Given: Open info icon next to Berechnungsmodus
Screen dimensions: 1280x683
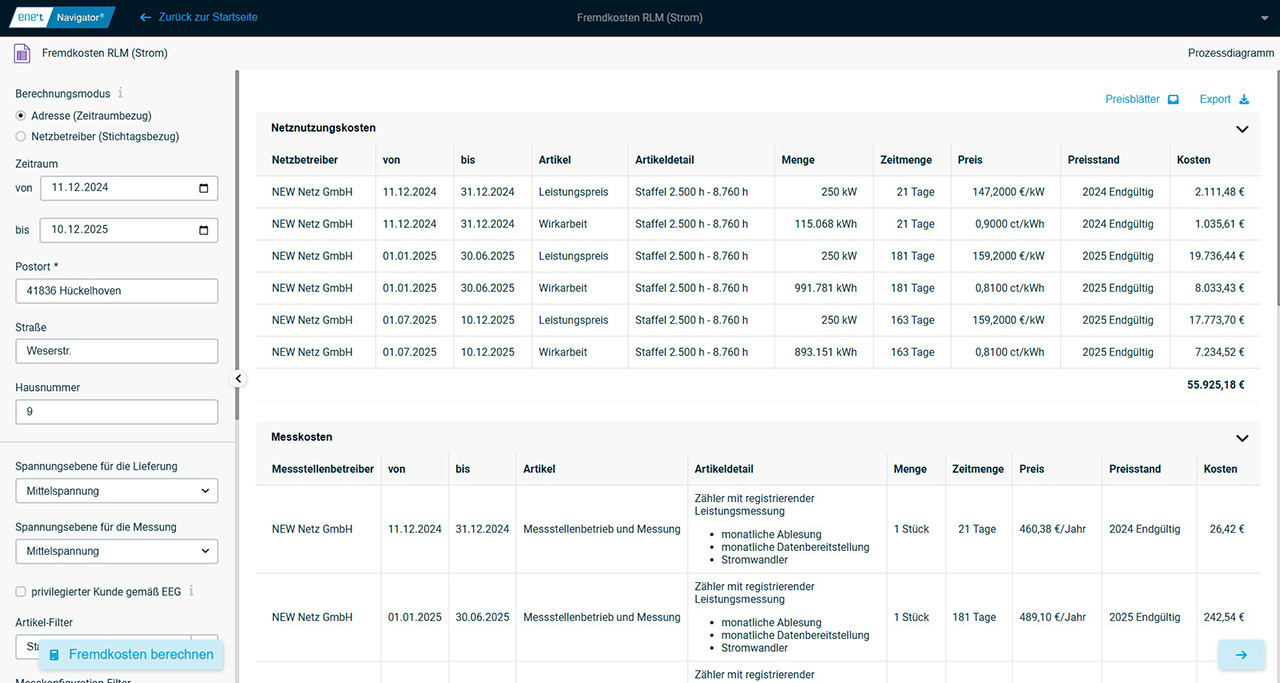Looking at the screenshot, I should click(121, 93).
